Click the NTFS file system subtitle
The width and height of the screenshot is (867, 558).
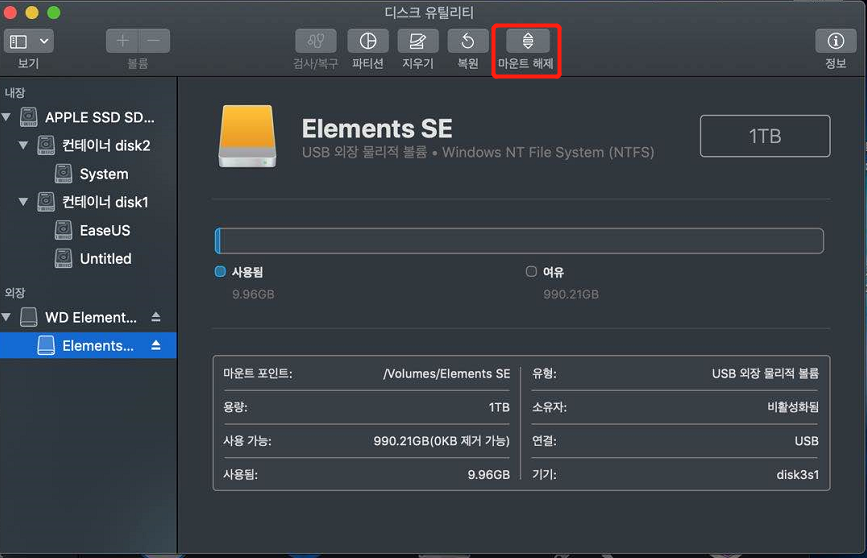[x=478, y=152]
